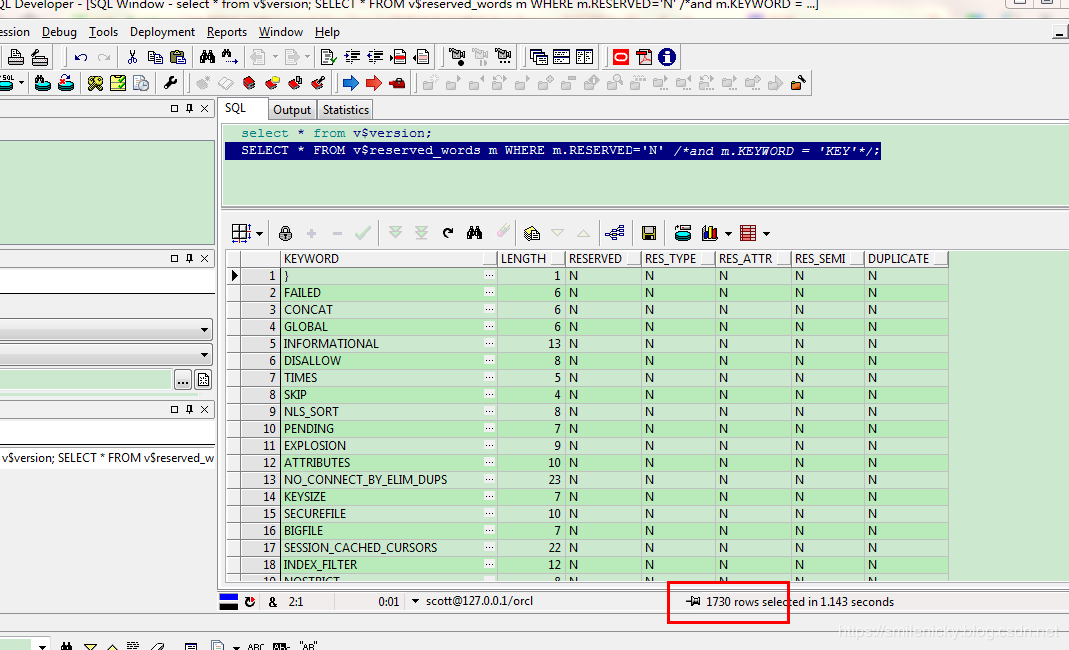
Task: Click the wrench Preferences icon
Action: click(x=170, y=83)
